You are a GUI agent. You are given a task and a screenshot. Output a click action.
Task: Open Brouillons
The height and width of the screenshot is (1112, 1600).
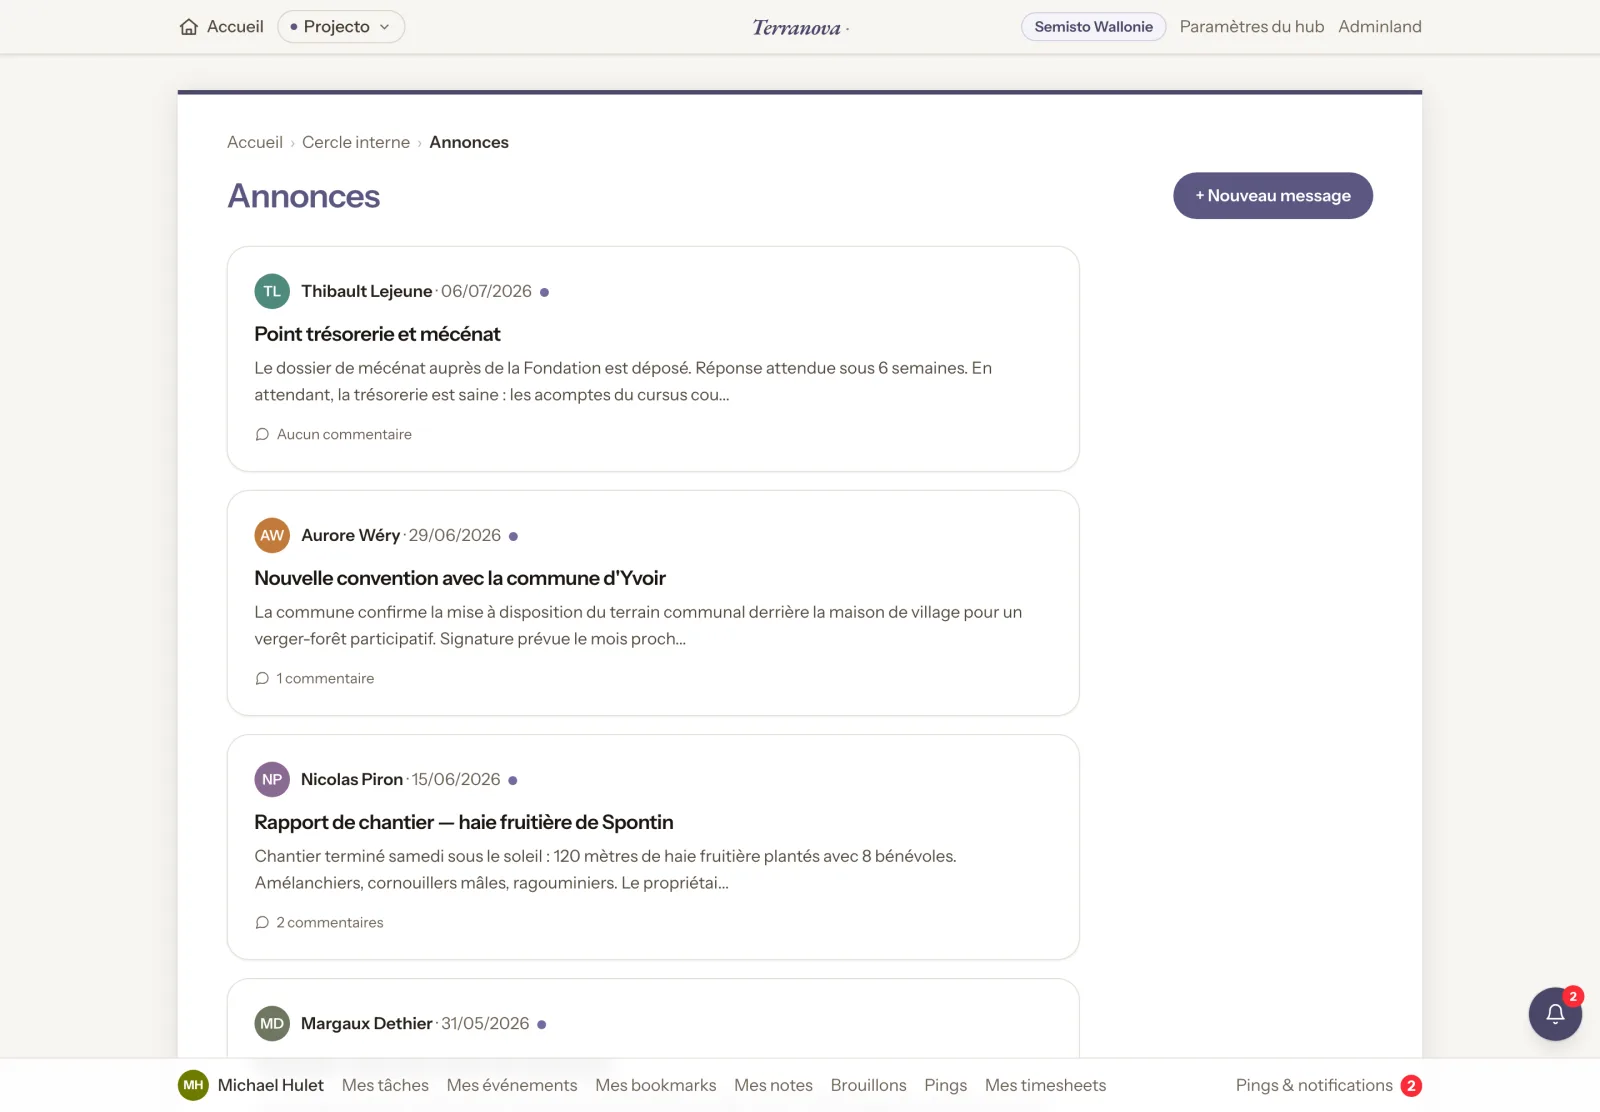point(868,1085)
